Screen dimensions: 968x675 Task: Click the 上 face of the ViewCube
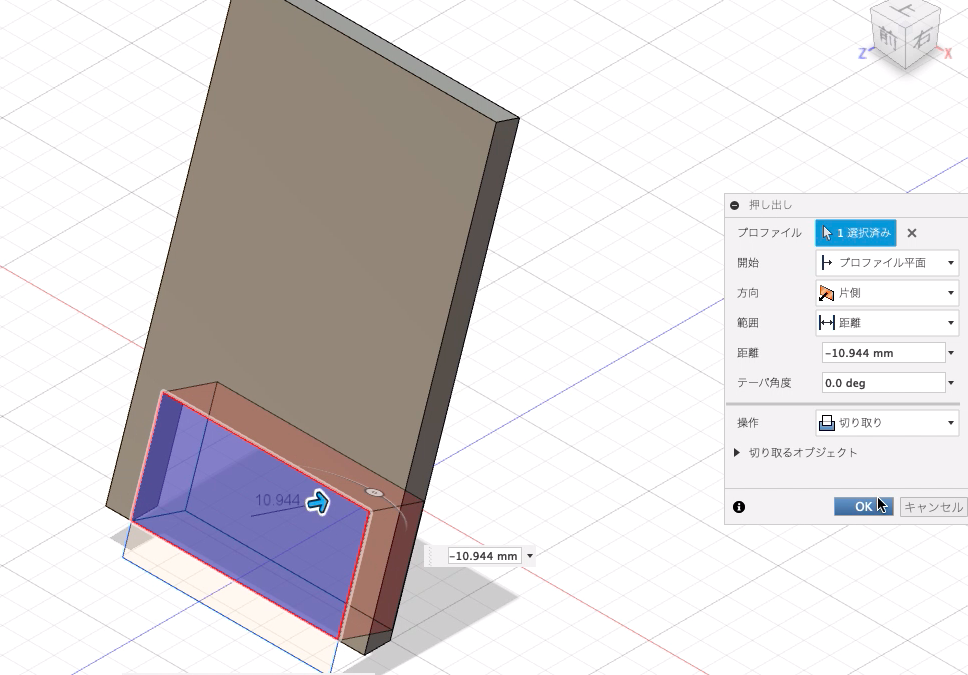[x=905, y=9]
